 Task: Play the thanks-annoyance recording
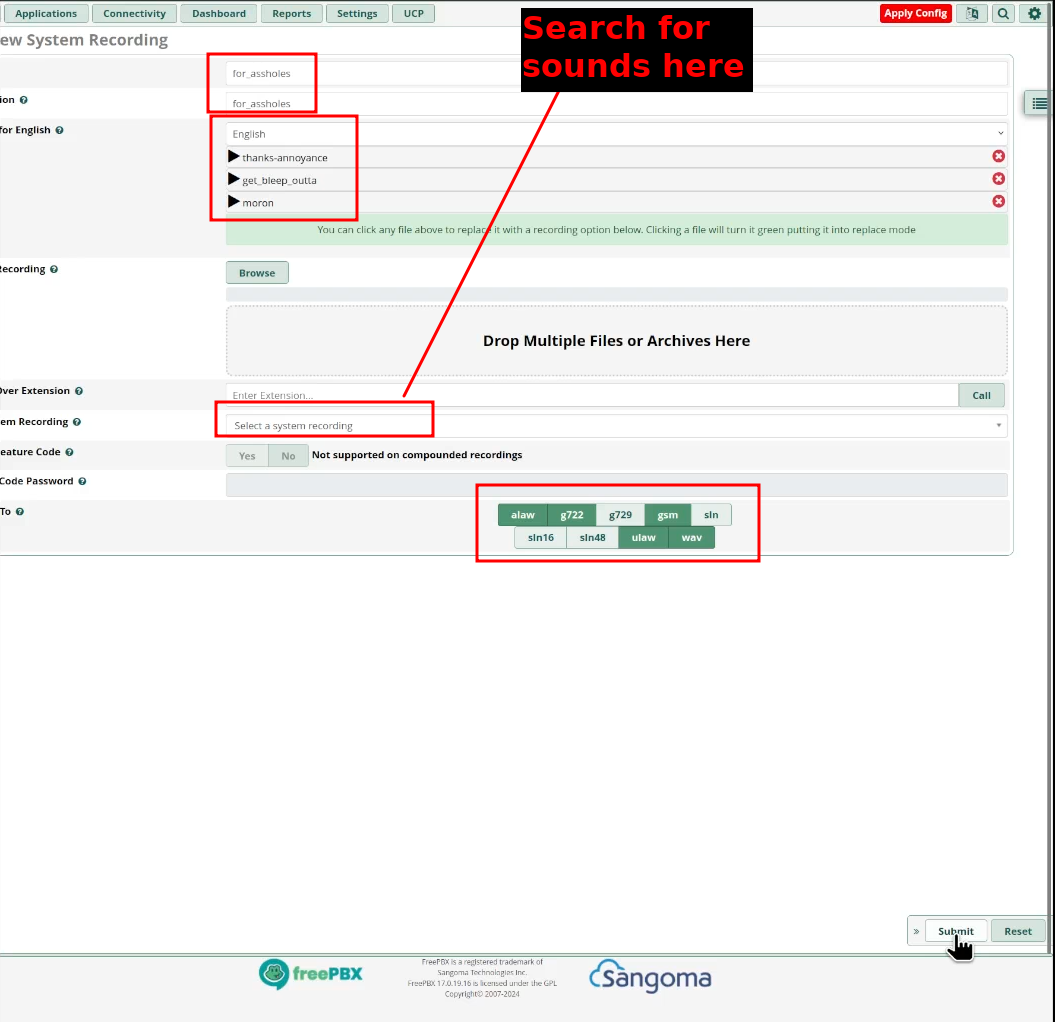(233, 157)
